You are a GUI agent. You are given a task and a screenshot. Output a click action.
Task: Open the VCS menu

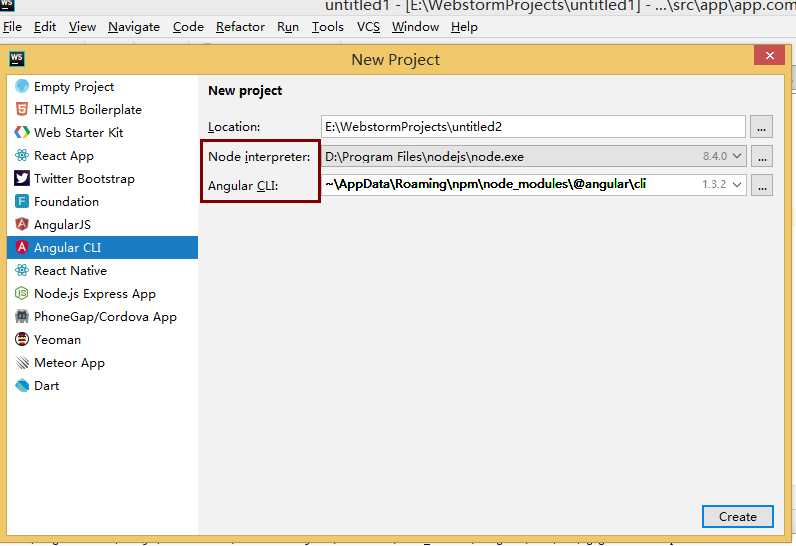[x=368, y=27]
